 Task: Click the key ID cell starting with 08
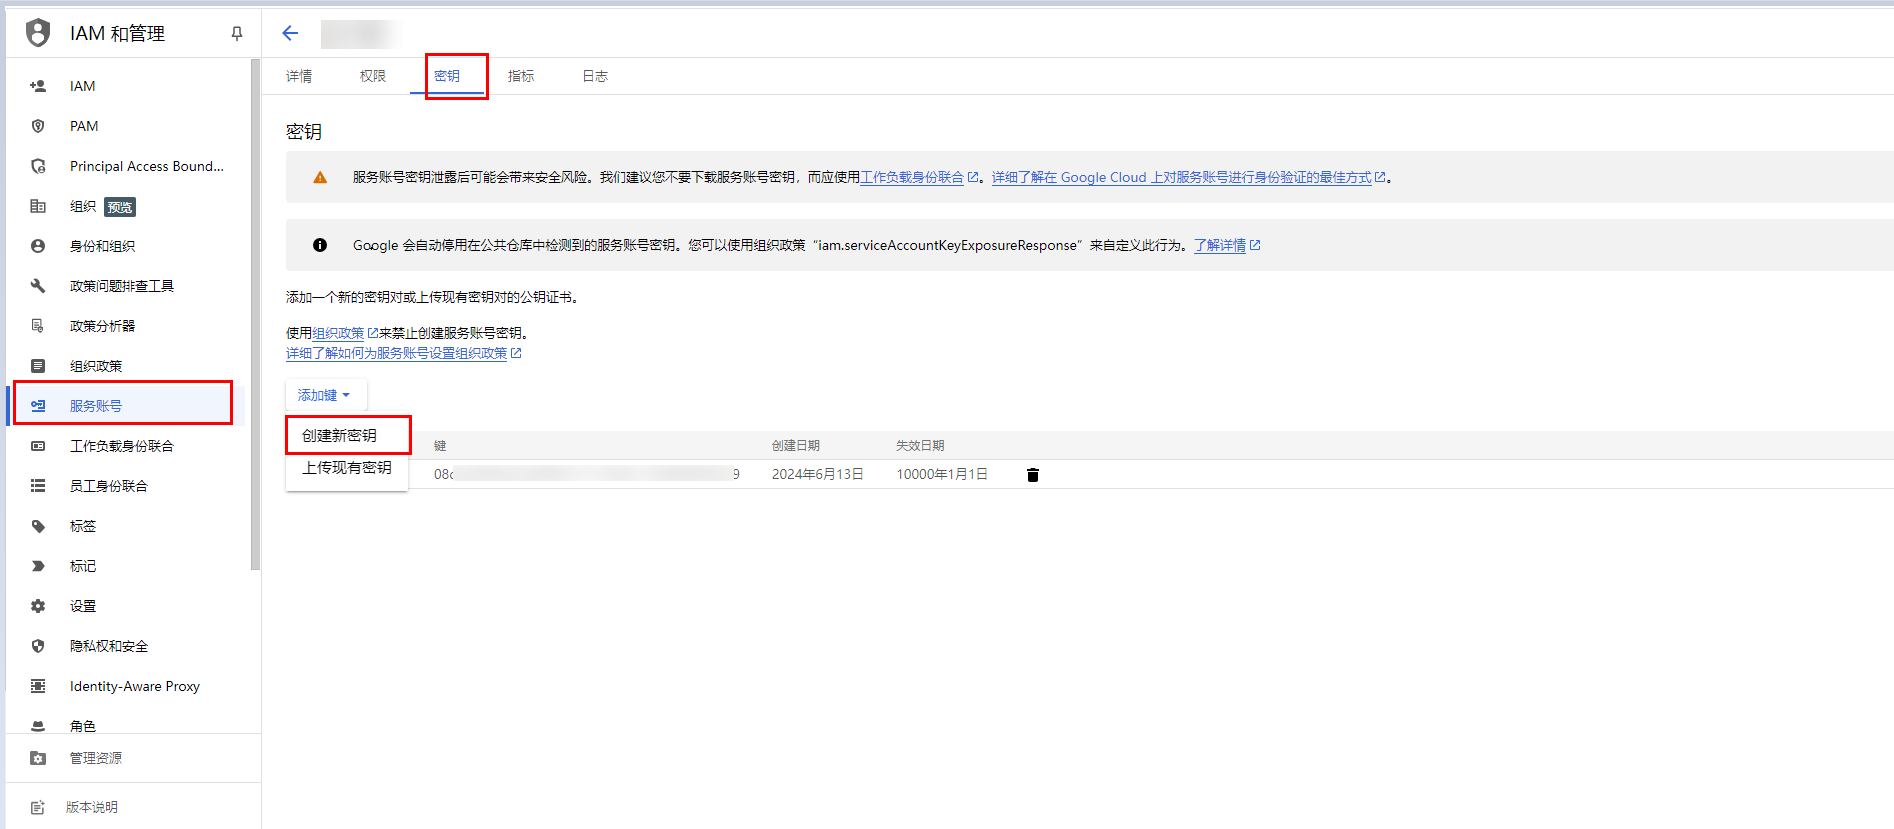tap(587, 474)
